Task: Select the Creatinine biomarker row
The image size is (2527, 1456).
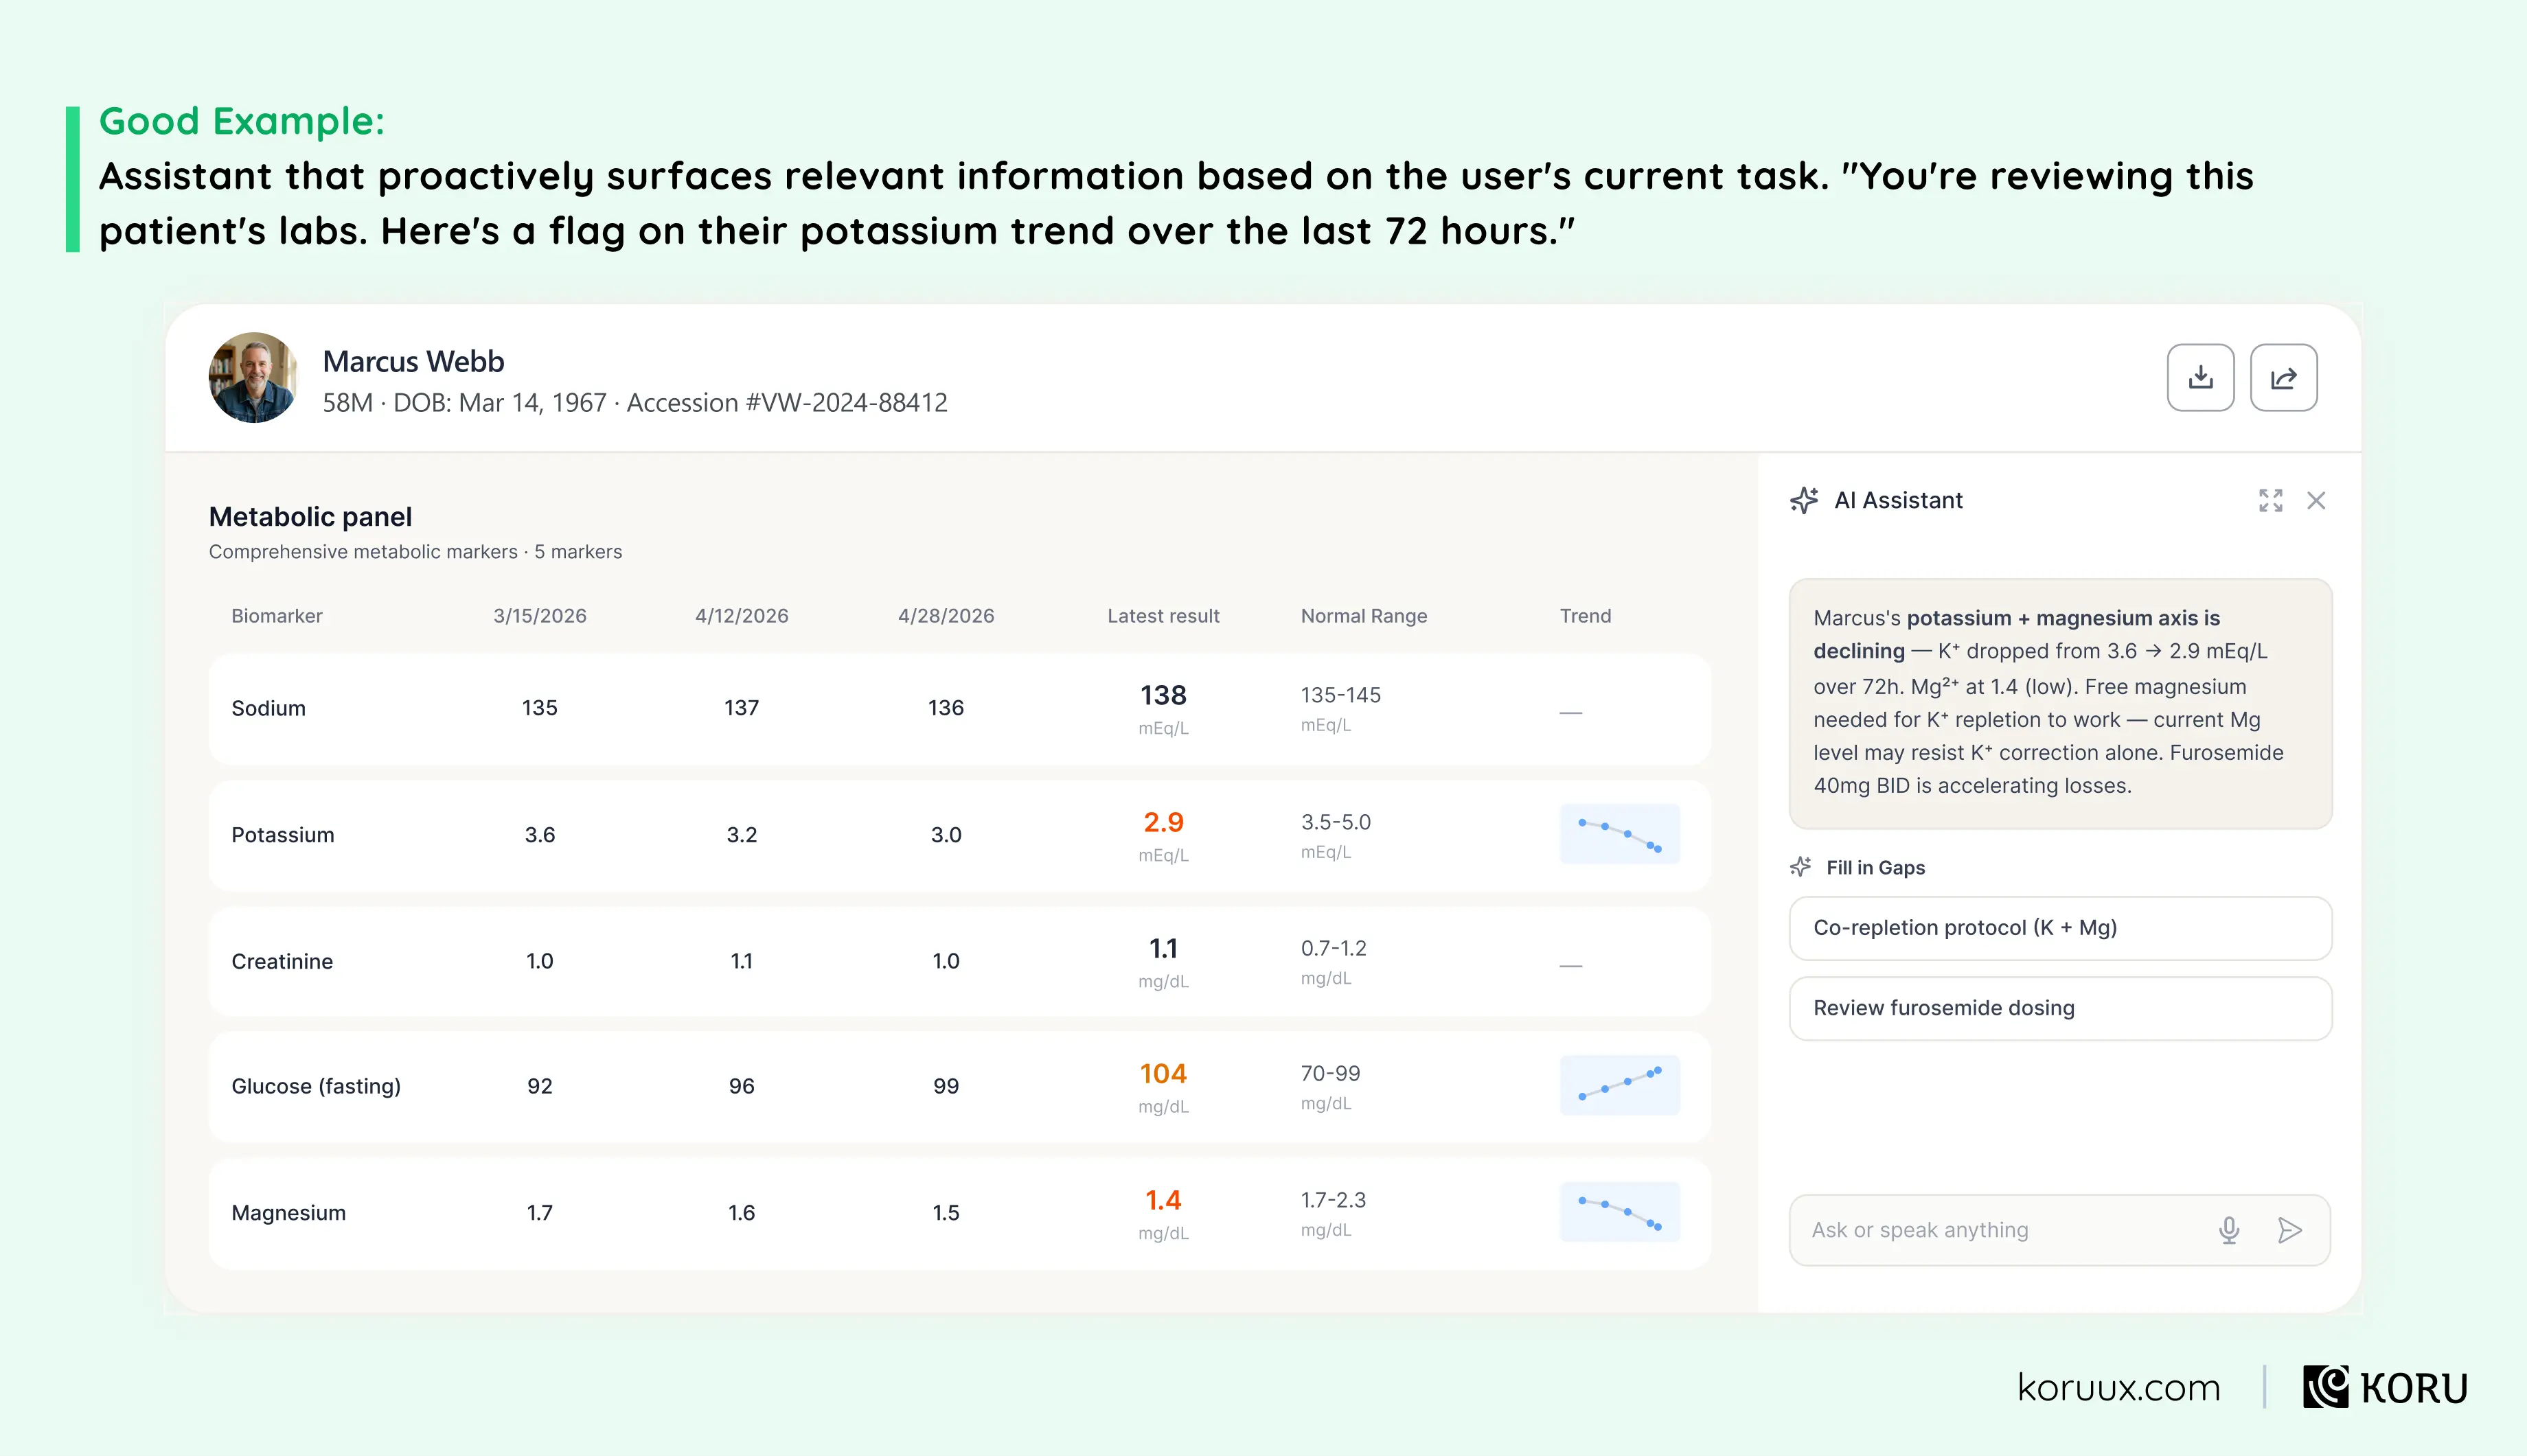Action: (959, 961)
